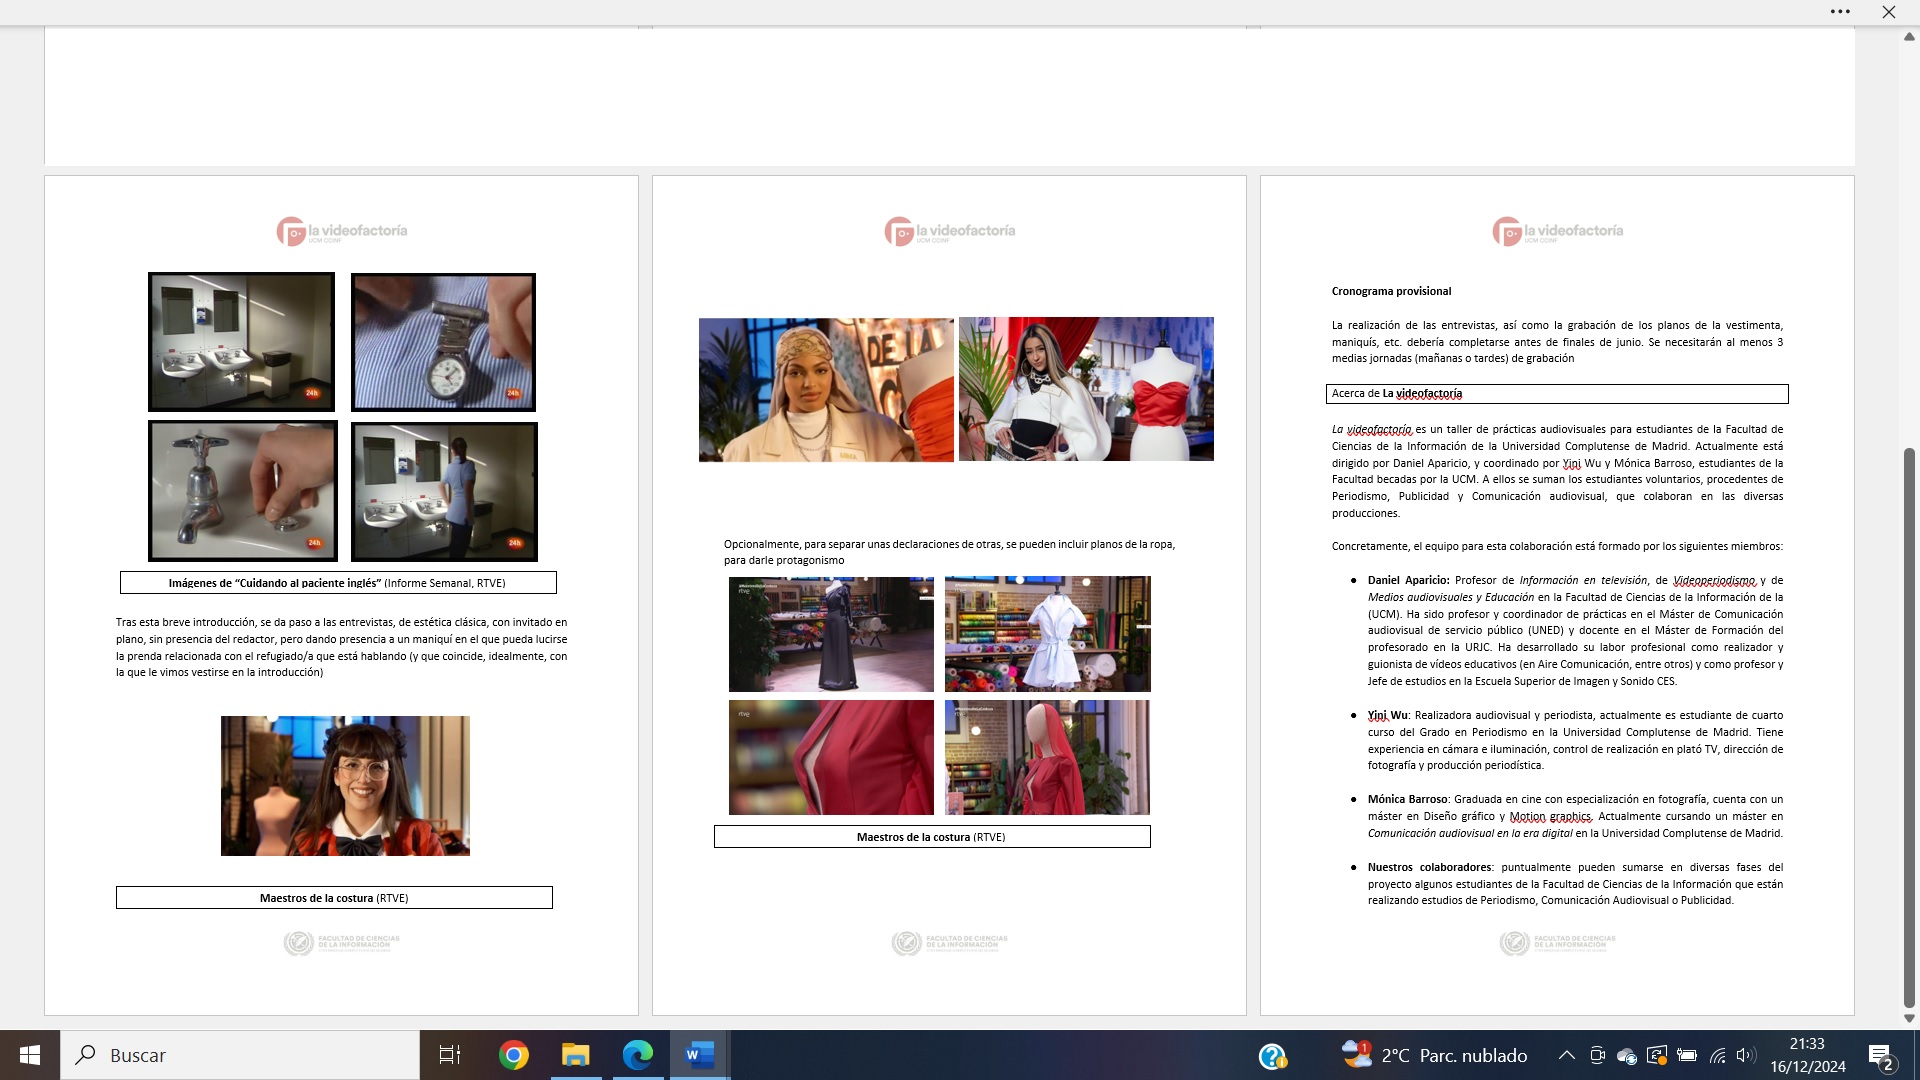Switch to the Word taskbar icon
This screenshot has width=1920, height=1080.
tap(699, 1055)
